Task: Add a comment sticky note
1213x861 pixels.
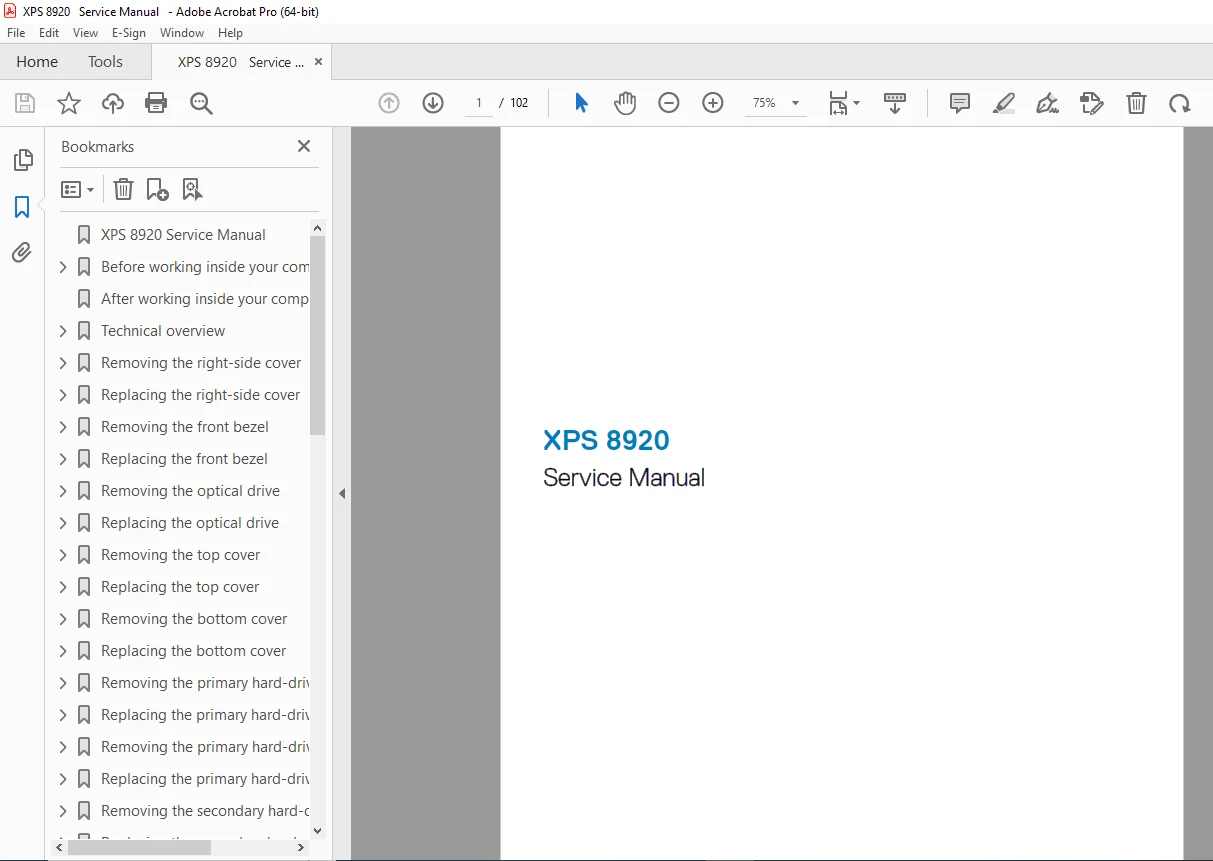Action: [x=960, y=103]
